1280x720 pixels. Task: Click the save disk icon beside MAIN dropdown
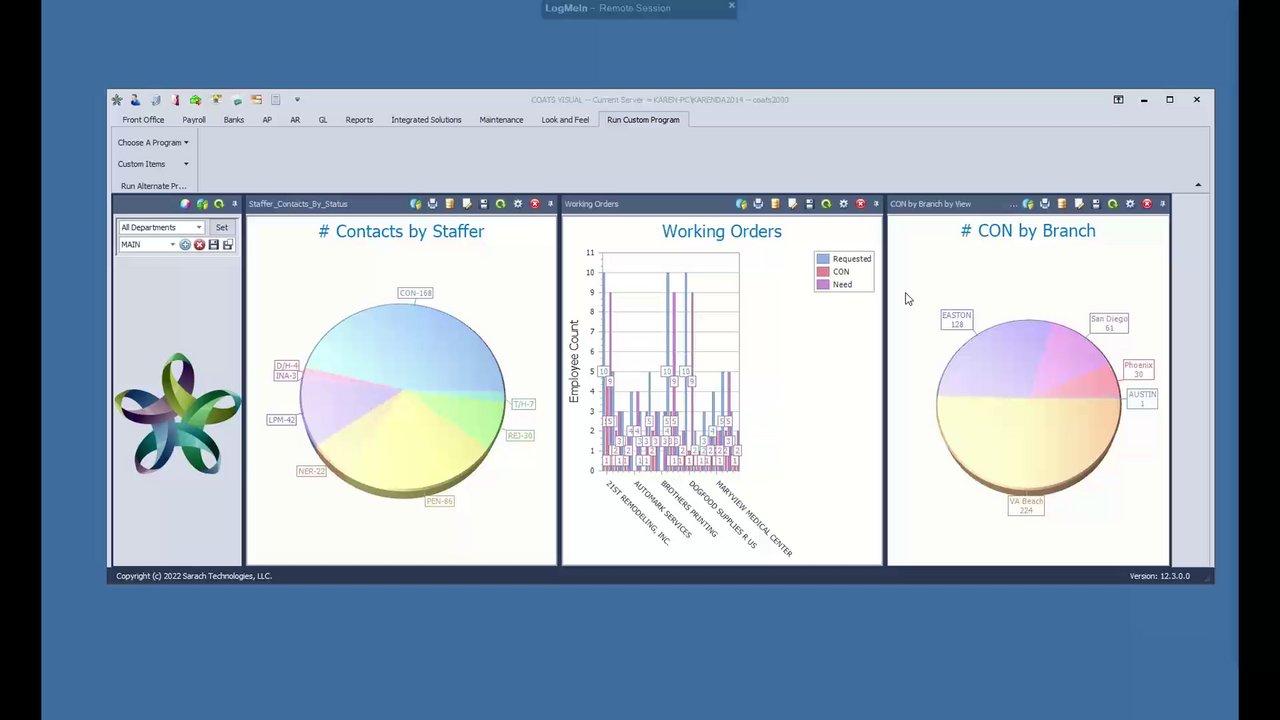coord(213,245)
